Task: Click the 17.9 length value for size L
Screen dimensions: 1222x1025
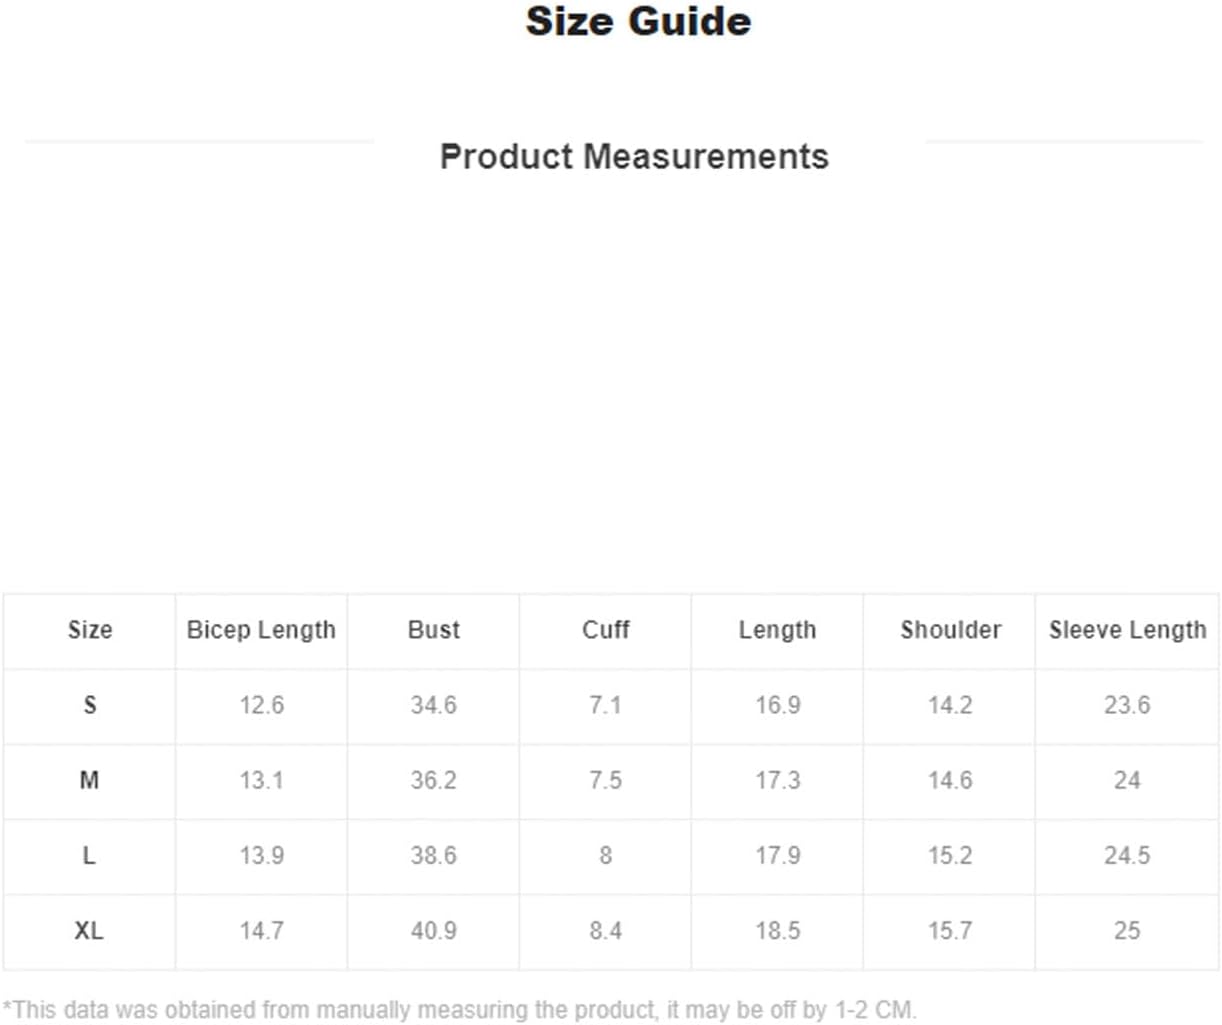Action: click(777, 855)
